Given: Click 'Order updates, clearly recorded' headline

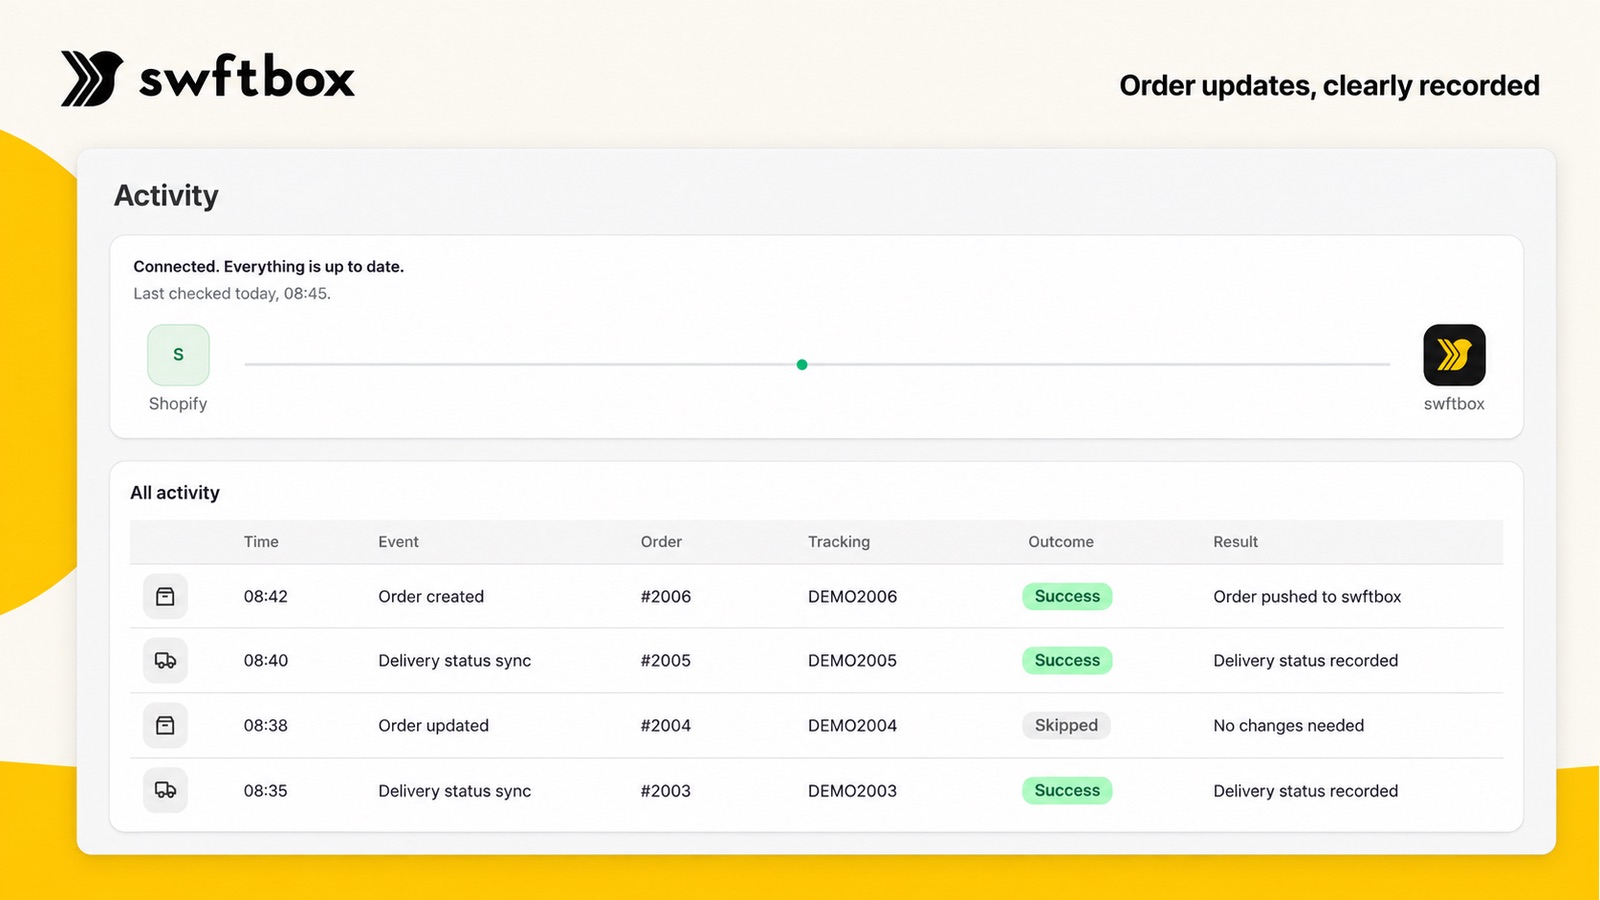Looking at the screenshot, I should coord(1329,86).
